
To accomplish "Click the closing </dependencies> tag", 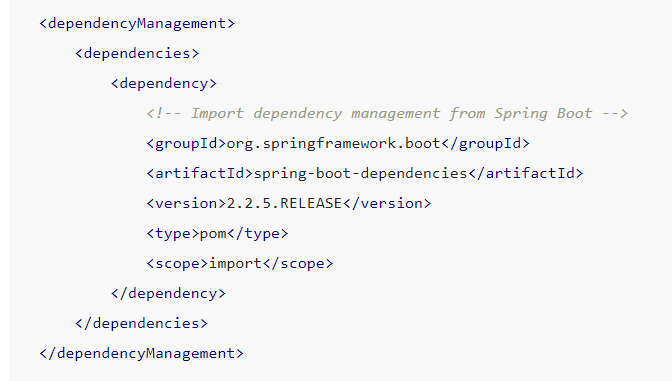I will coord(141,324).
